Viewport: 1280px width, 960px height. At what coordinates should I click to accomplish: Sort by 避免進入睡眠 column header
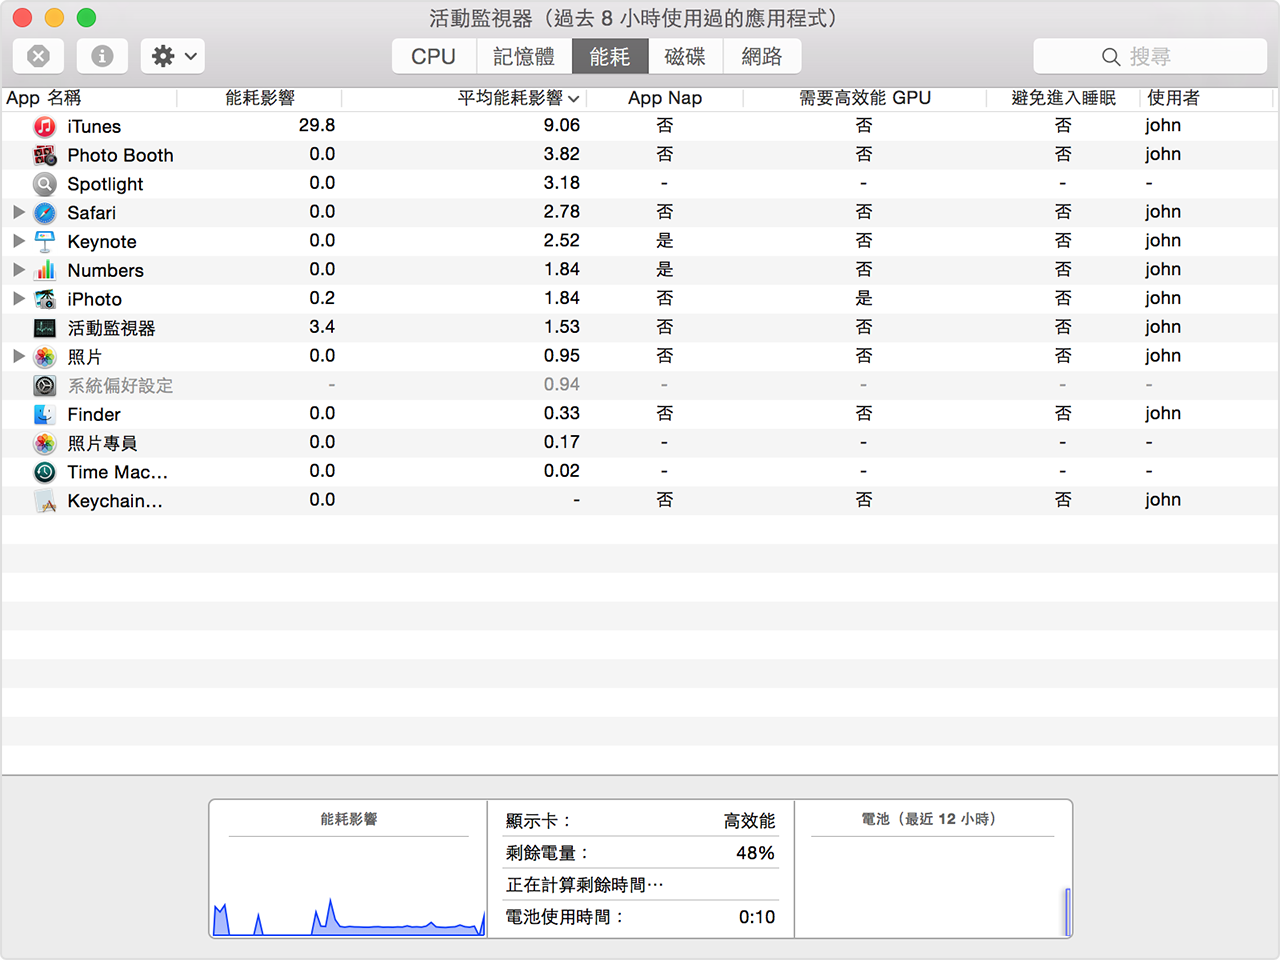point(1063,98)
